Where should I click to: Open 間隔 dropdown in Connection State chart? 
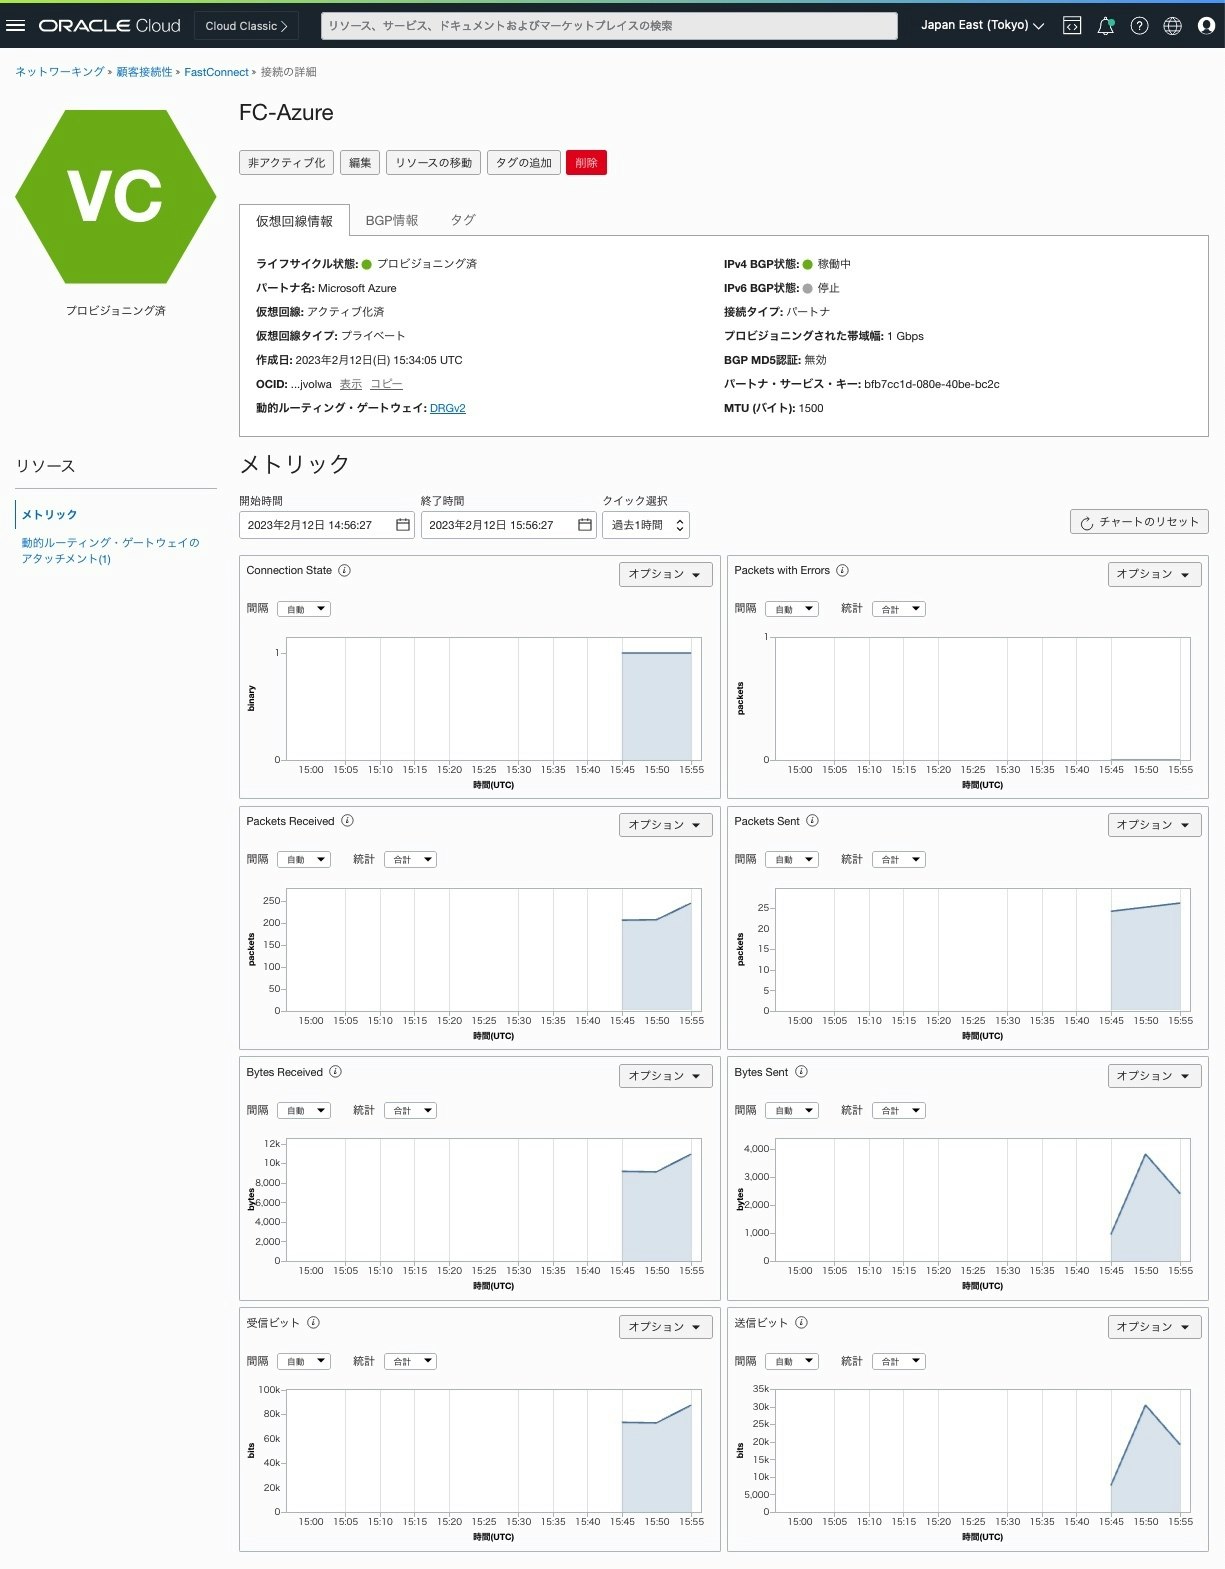click(x=304, y=609)
